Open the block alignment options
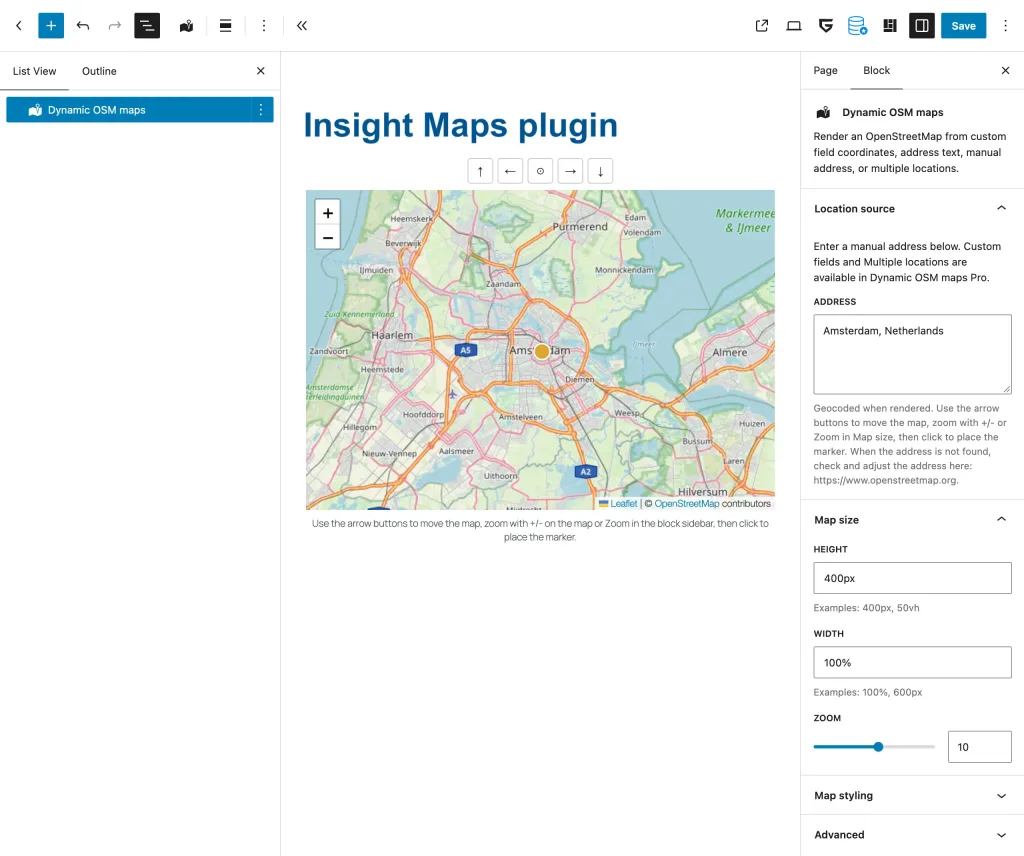This screenshot has width=1024, height=856. point(225,25)
